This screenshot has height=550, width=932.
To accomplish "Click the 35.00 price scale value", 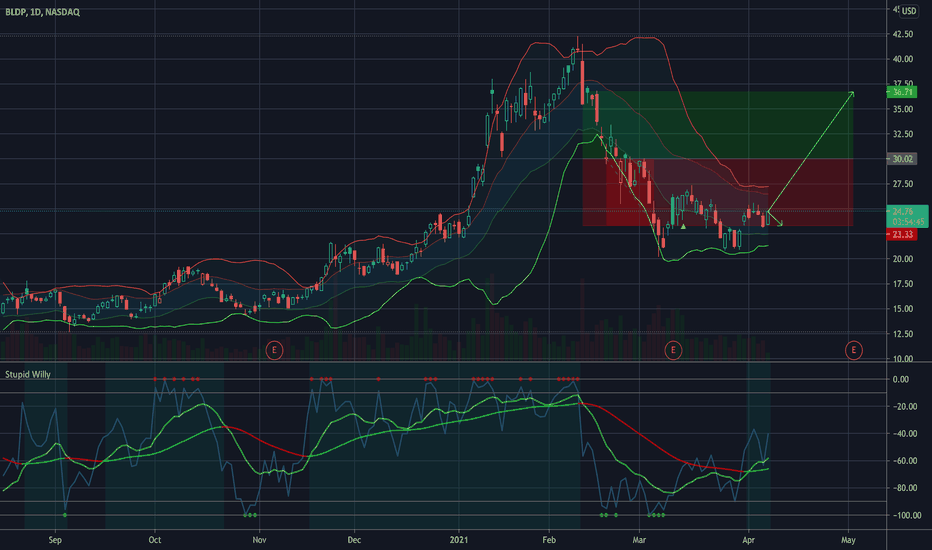I will (x=902, y=109).
